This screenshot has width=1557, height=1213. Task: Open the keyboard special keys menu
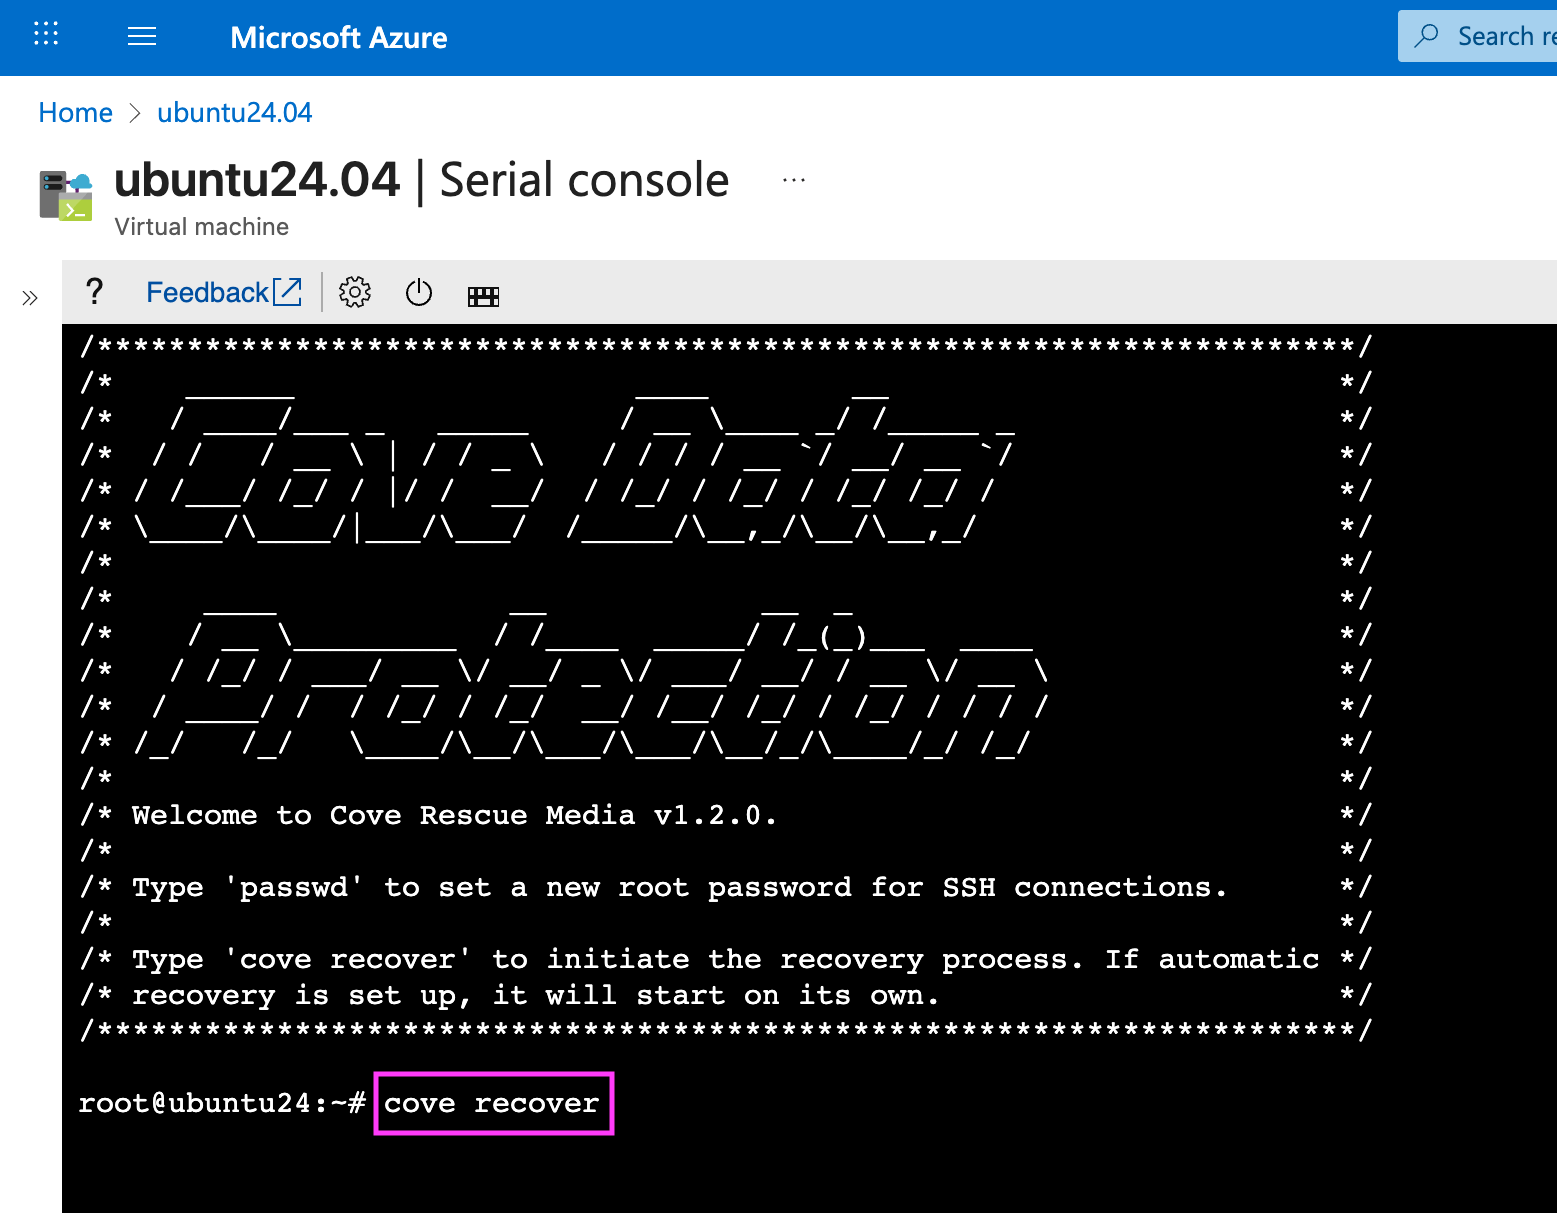click(x=483, y=296)
